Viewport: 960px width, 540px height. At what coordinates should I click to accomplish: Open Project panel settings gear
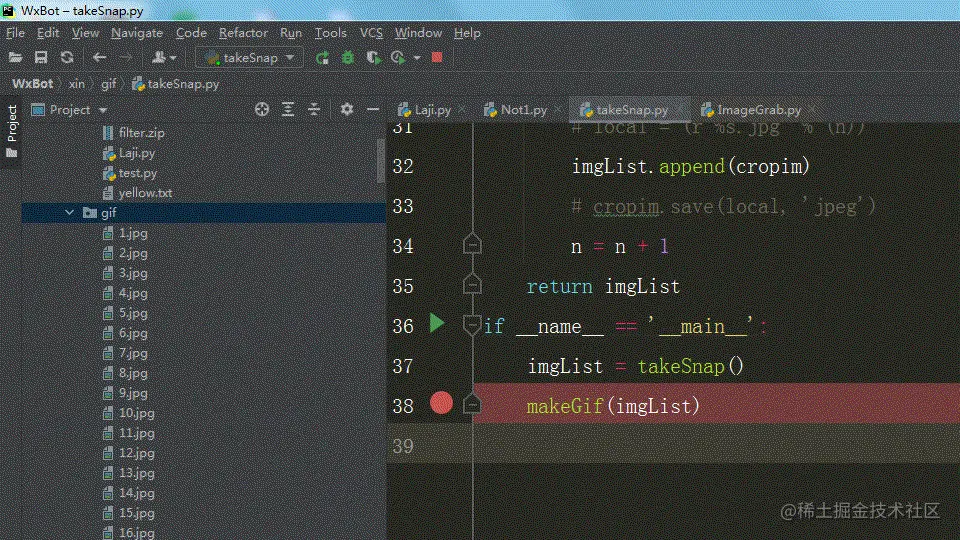(x=347, y=110)
